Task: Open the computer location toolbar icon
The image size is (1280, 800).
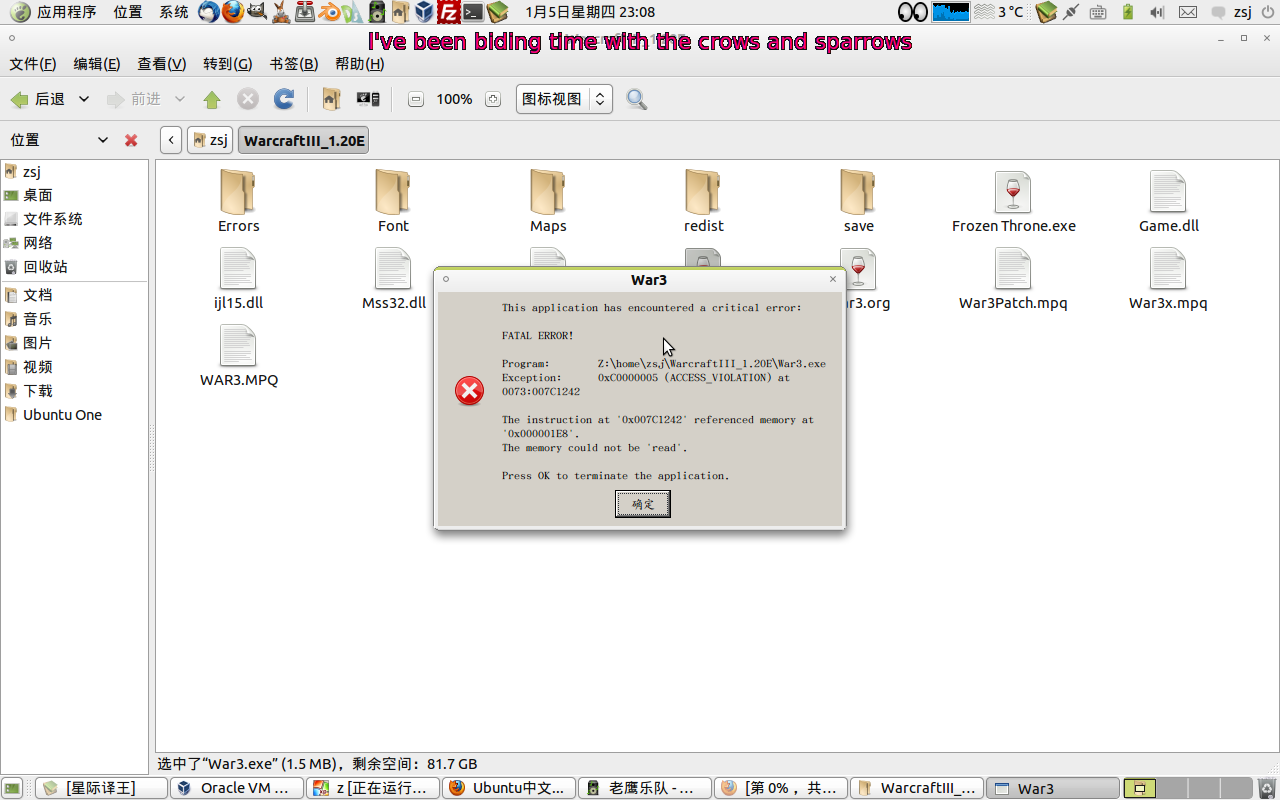Action: [x=368, y=99]
